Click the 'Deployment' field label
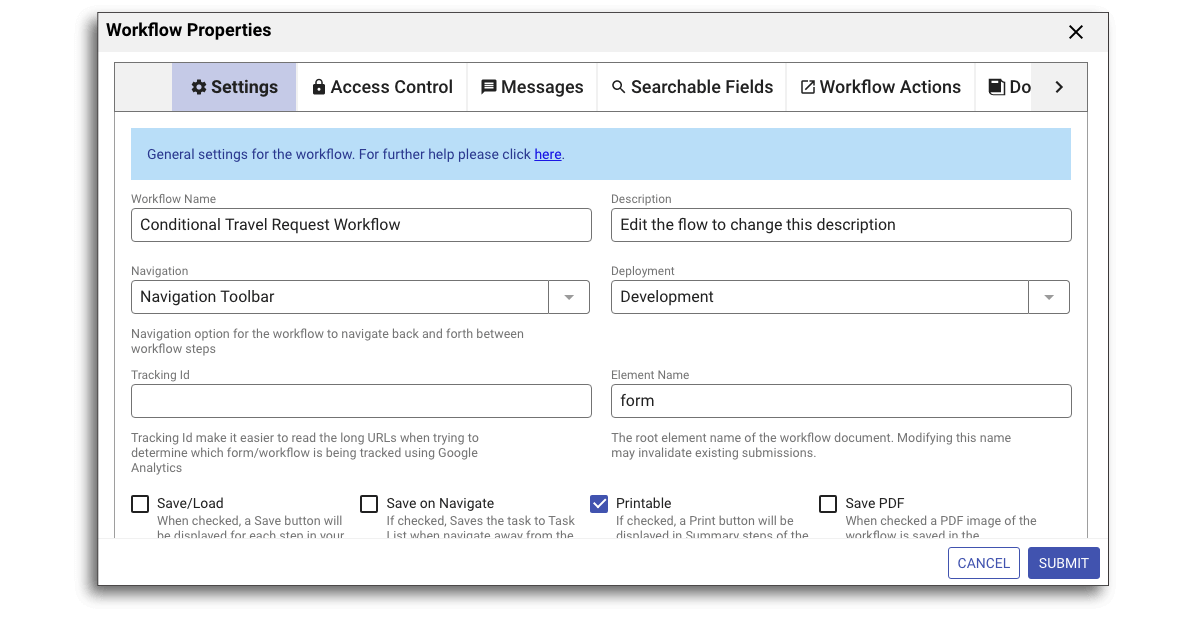Screen dimensions: 1201x623 pos(643,271)
